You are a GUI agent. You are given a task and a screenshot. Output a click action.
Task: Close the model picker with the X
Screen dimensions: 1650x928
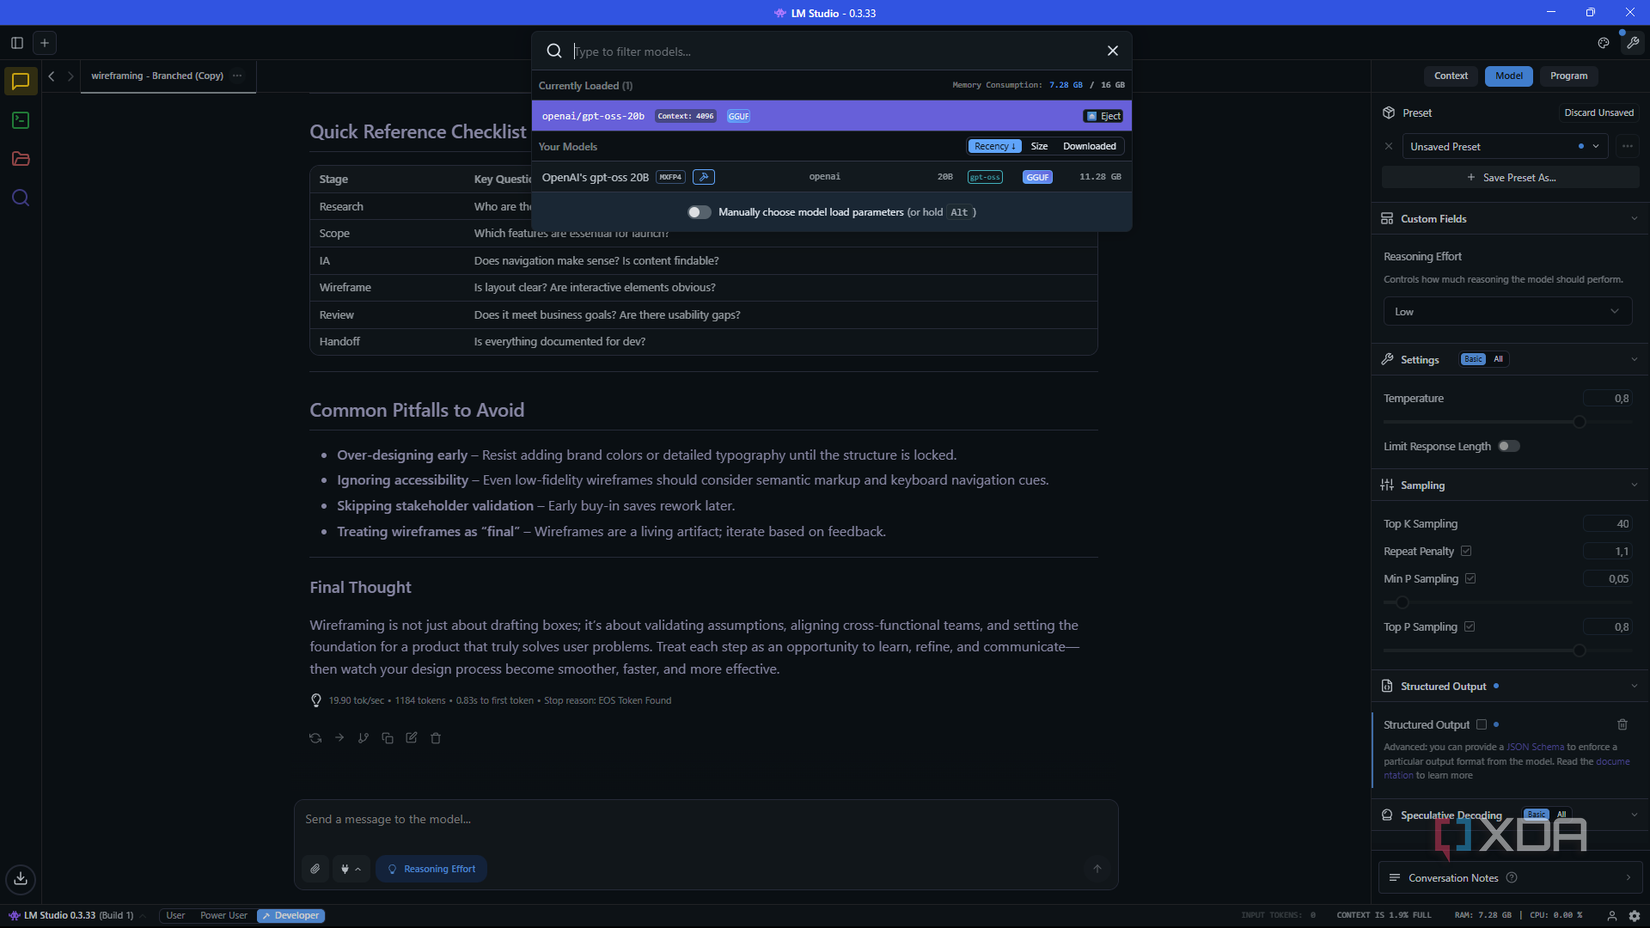pyautogui.click(x=1112, y=51)
